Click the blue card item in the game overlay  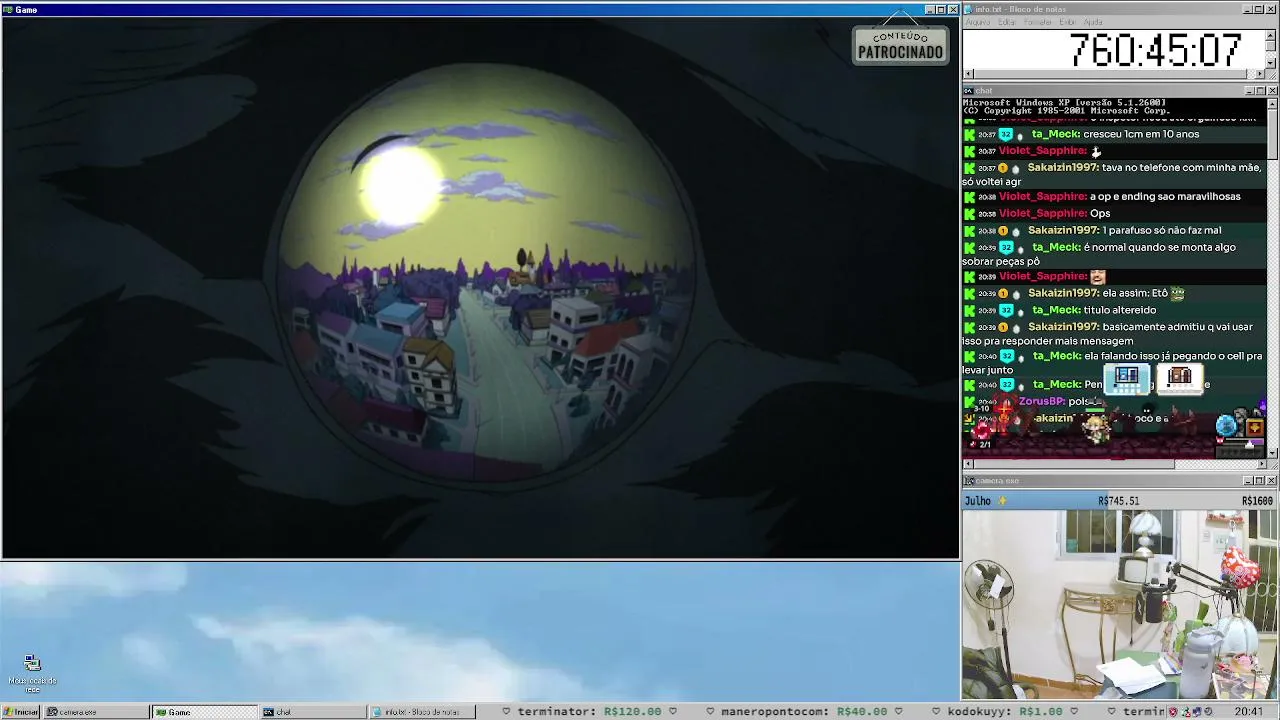[1127, 378]
